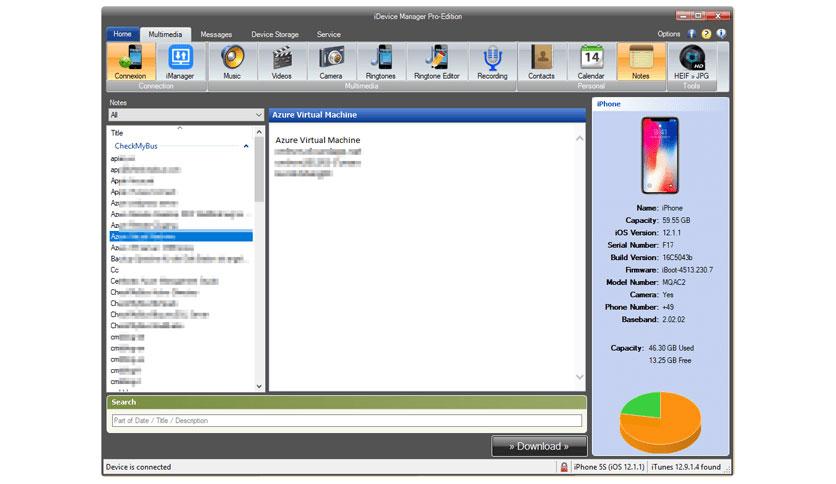Click the info icon near Options
This screenshot has width=836, height=484.
coord(721,34)
